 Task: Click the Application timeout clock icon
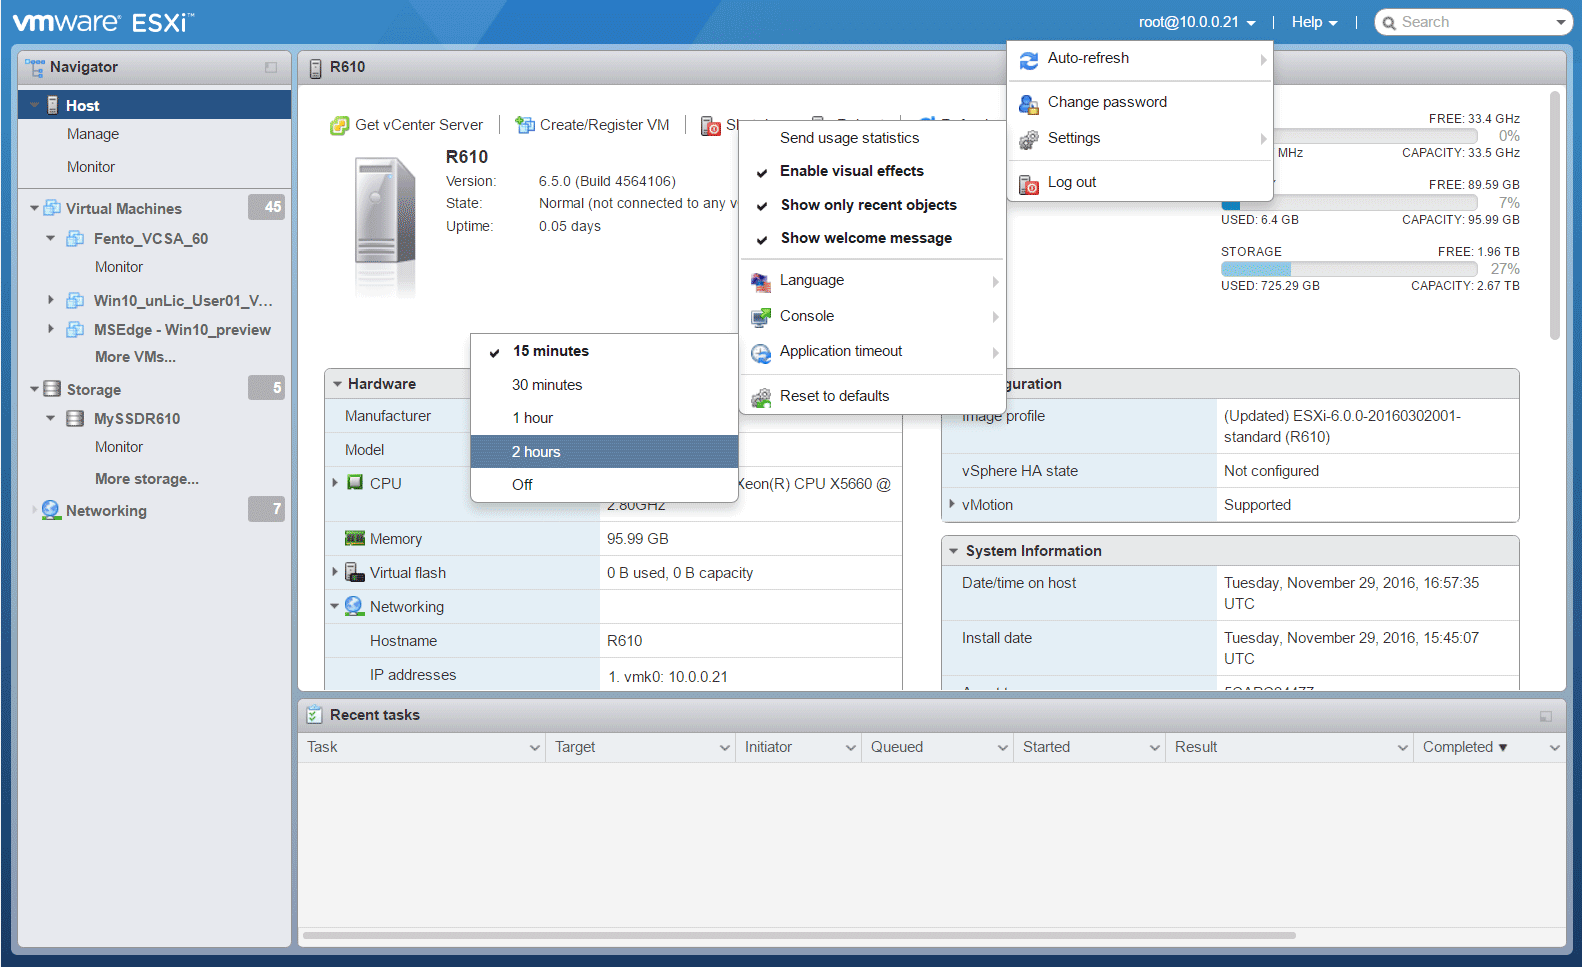coord(761,353)
